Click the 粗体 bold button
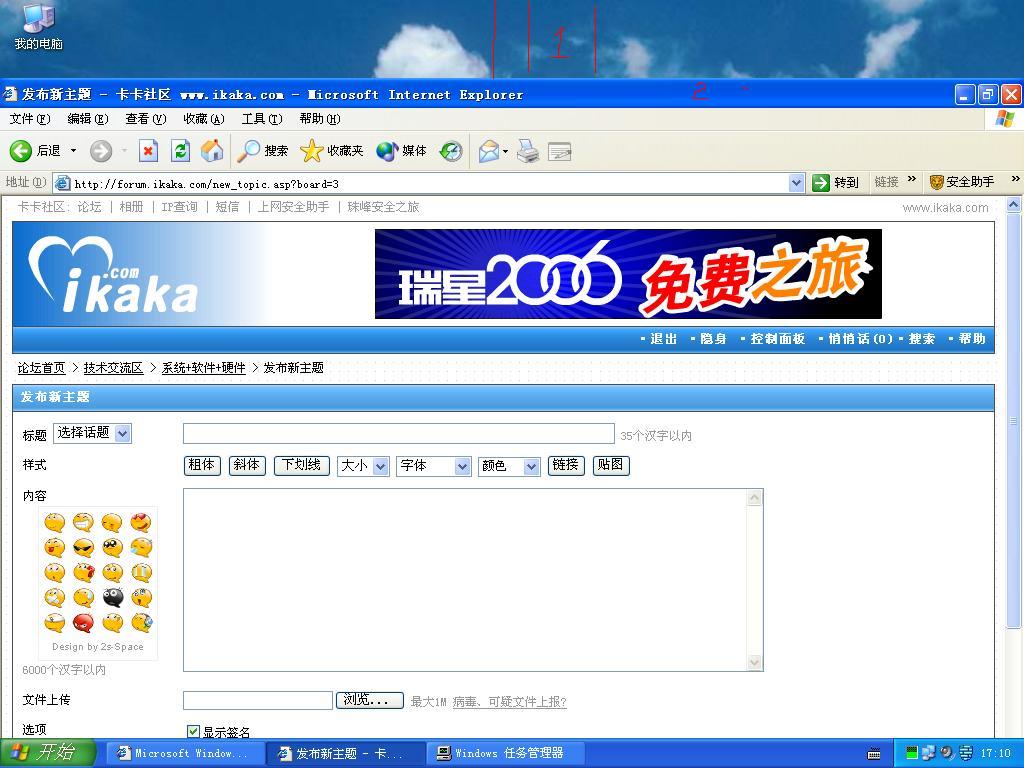Screen dimensions: 1024x768 [x=202, y=465]
